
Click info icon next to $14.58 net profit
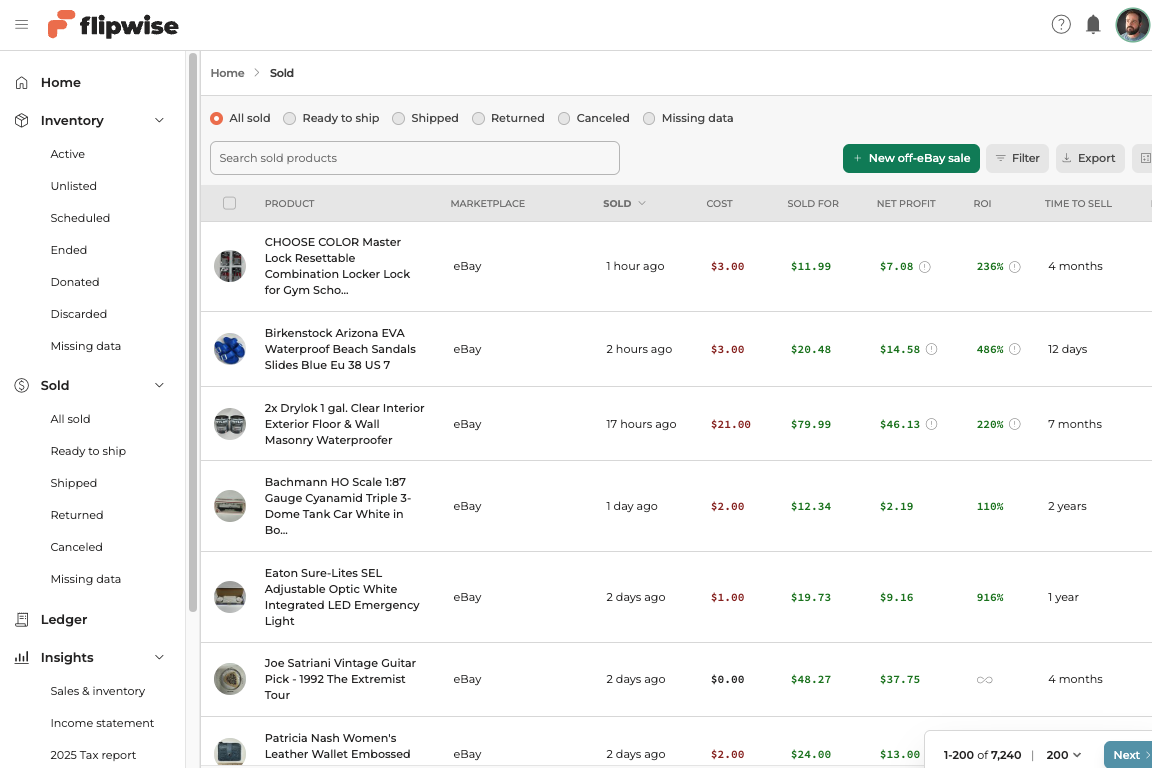pos(932,349)
